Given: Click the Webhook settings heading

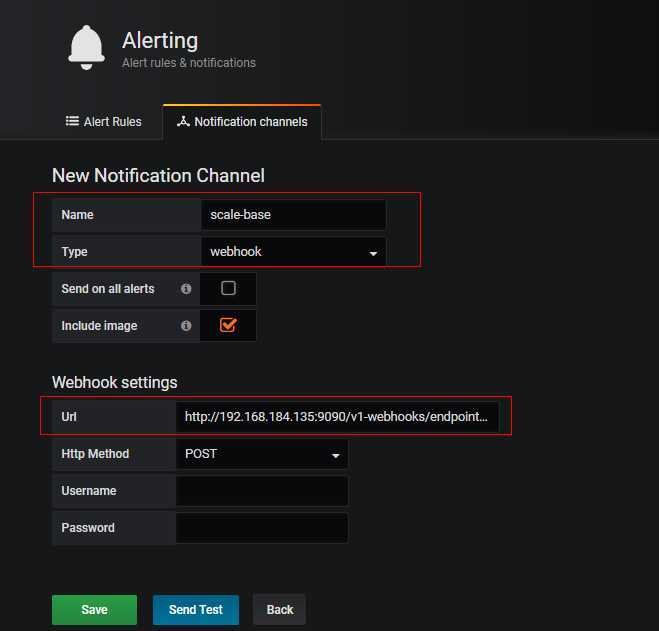Looking at the screenshot, I should [115, 383].
